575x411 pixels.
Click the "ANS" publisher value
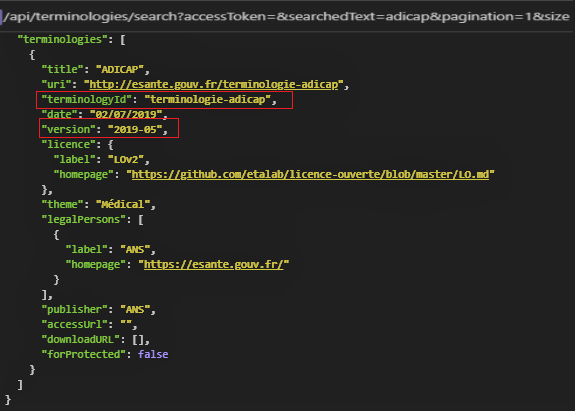click(x=135, y=310)
